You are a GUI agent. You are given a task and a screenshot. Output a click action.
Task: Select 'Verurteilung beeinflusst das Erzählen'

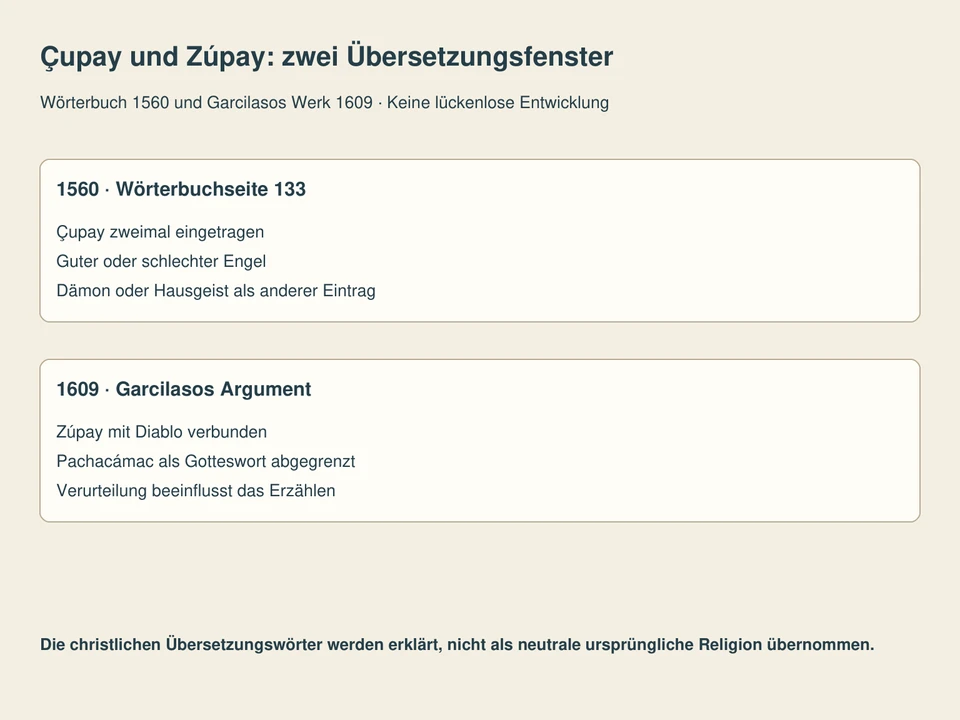click(196, 491)
